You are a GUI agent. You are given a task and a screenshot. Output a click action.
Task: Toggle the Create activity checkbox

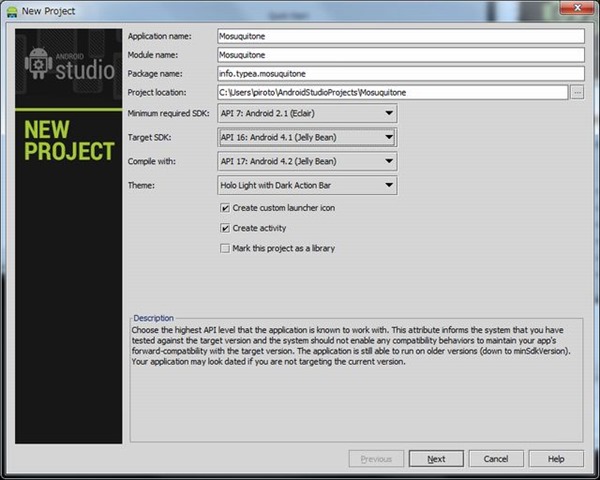(225, 228)
